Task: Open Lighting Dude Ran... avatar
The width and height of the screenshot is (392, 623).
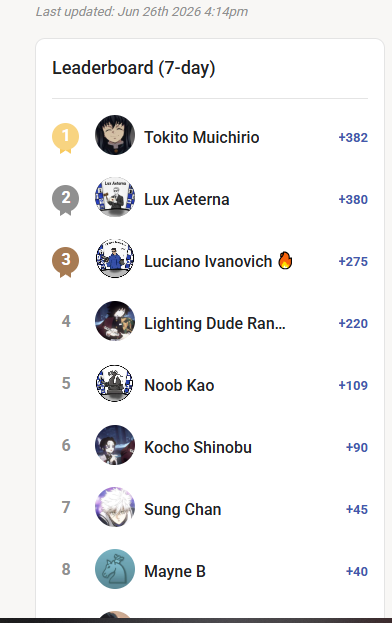Action: 115,321
